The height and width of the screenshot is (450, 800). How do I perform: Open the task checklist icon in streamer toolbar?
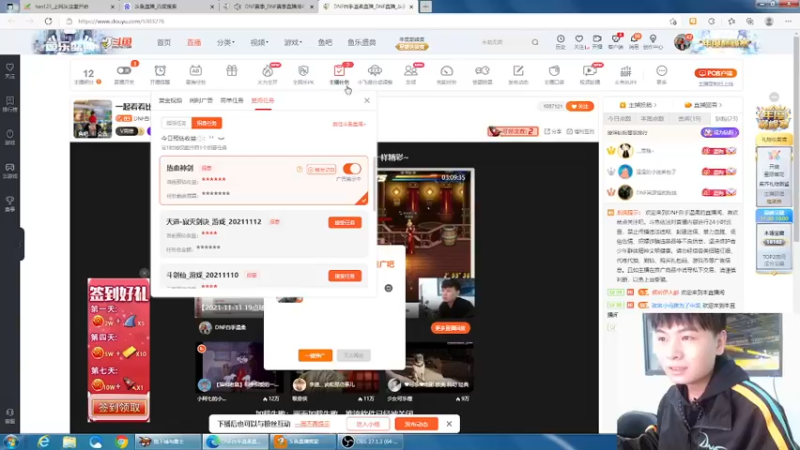click(339, 70)
